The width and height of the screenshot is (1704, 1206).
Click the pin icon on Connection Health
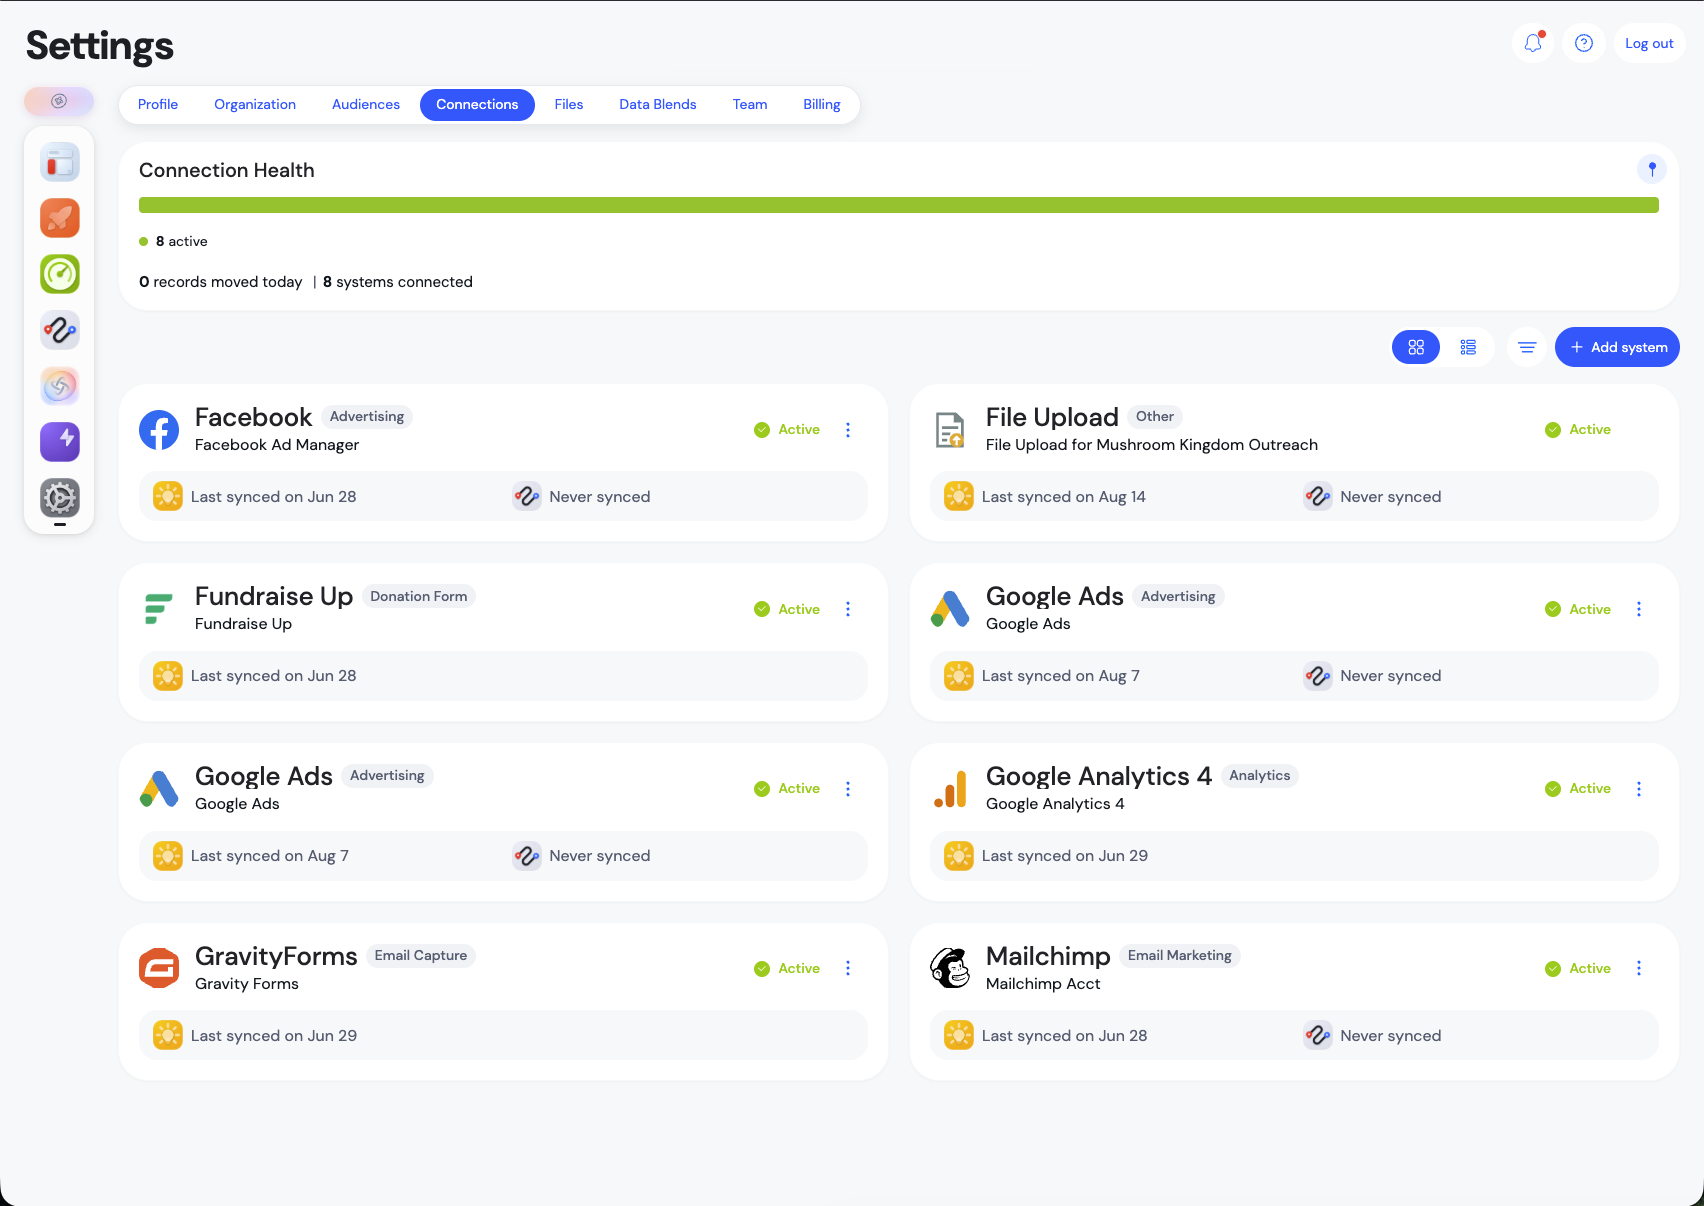tap(1652, 169)
